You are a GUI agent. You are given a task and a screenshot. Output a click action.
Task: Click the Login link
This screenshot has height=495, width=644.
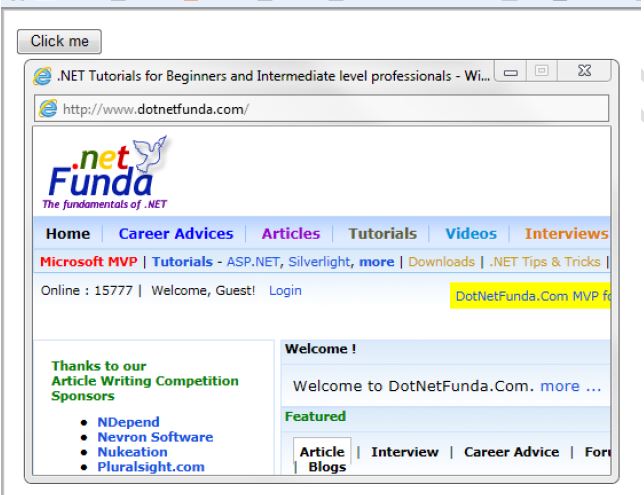click(x=285, y=290)
